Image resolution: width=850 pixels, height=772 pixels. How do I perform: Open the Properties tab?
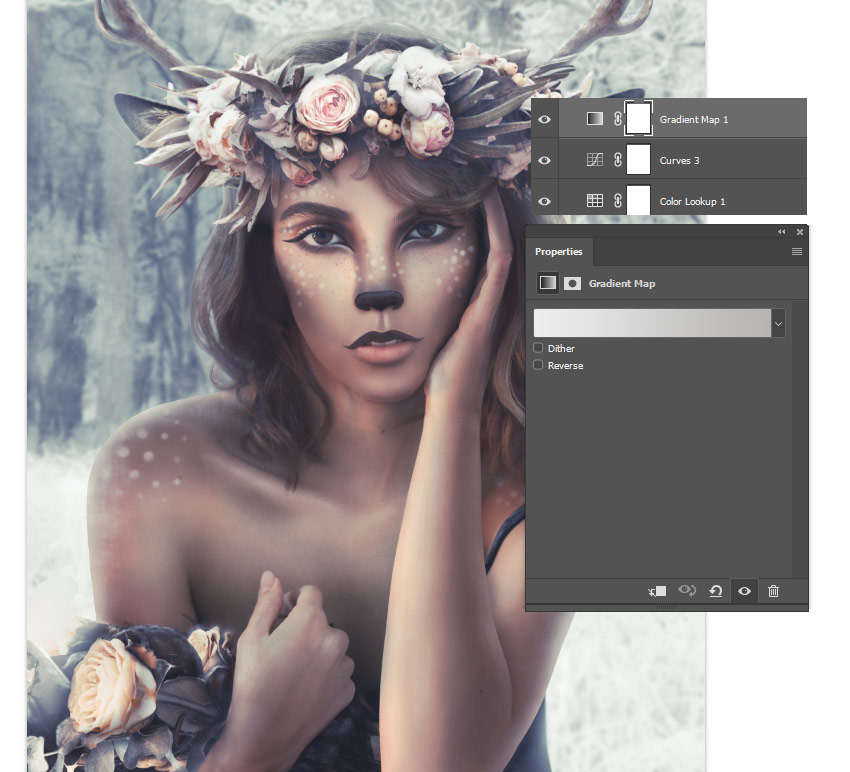tap(558, 252)
